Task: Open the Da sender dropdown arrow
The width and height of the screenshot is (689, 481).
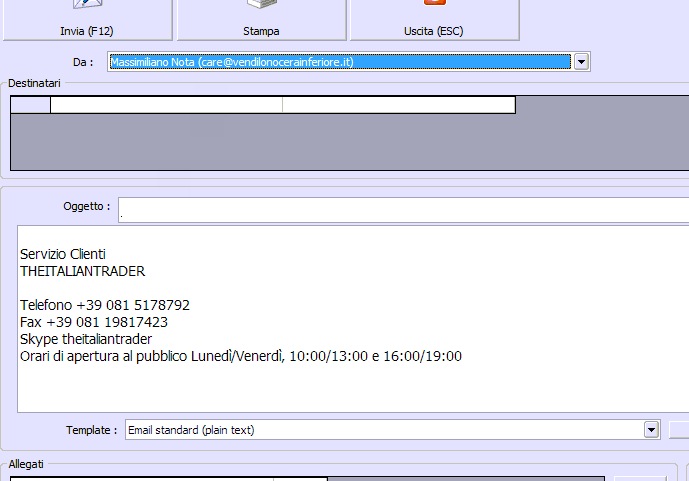Action: pos(581,62)
